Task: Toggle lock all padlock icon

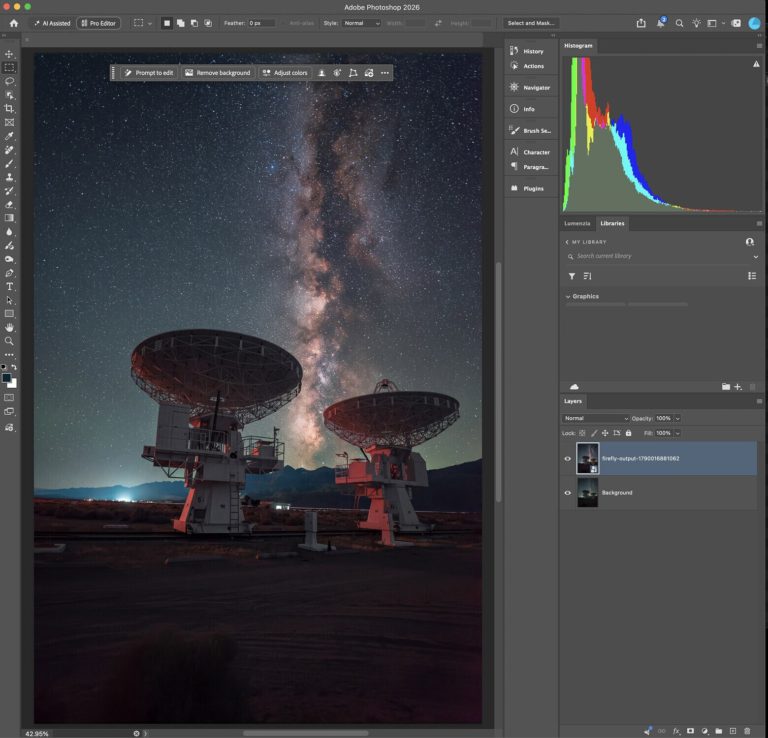Action: [x=628, y=433]
